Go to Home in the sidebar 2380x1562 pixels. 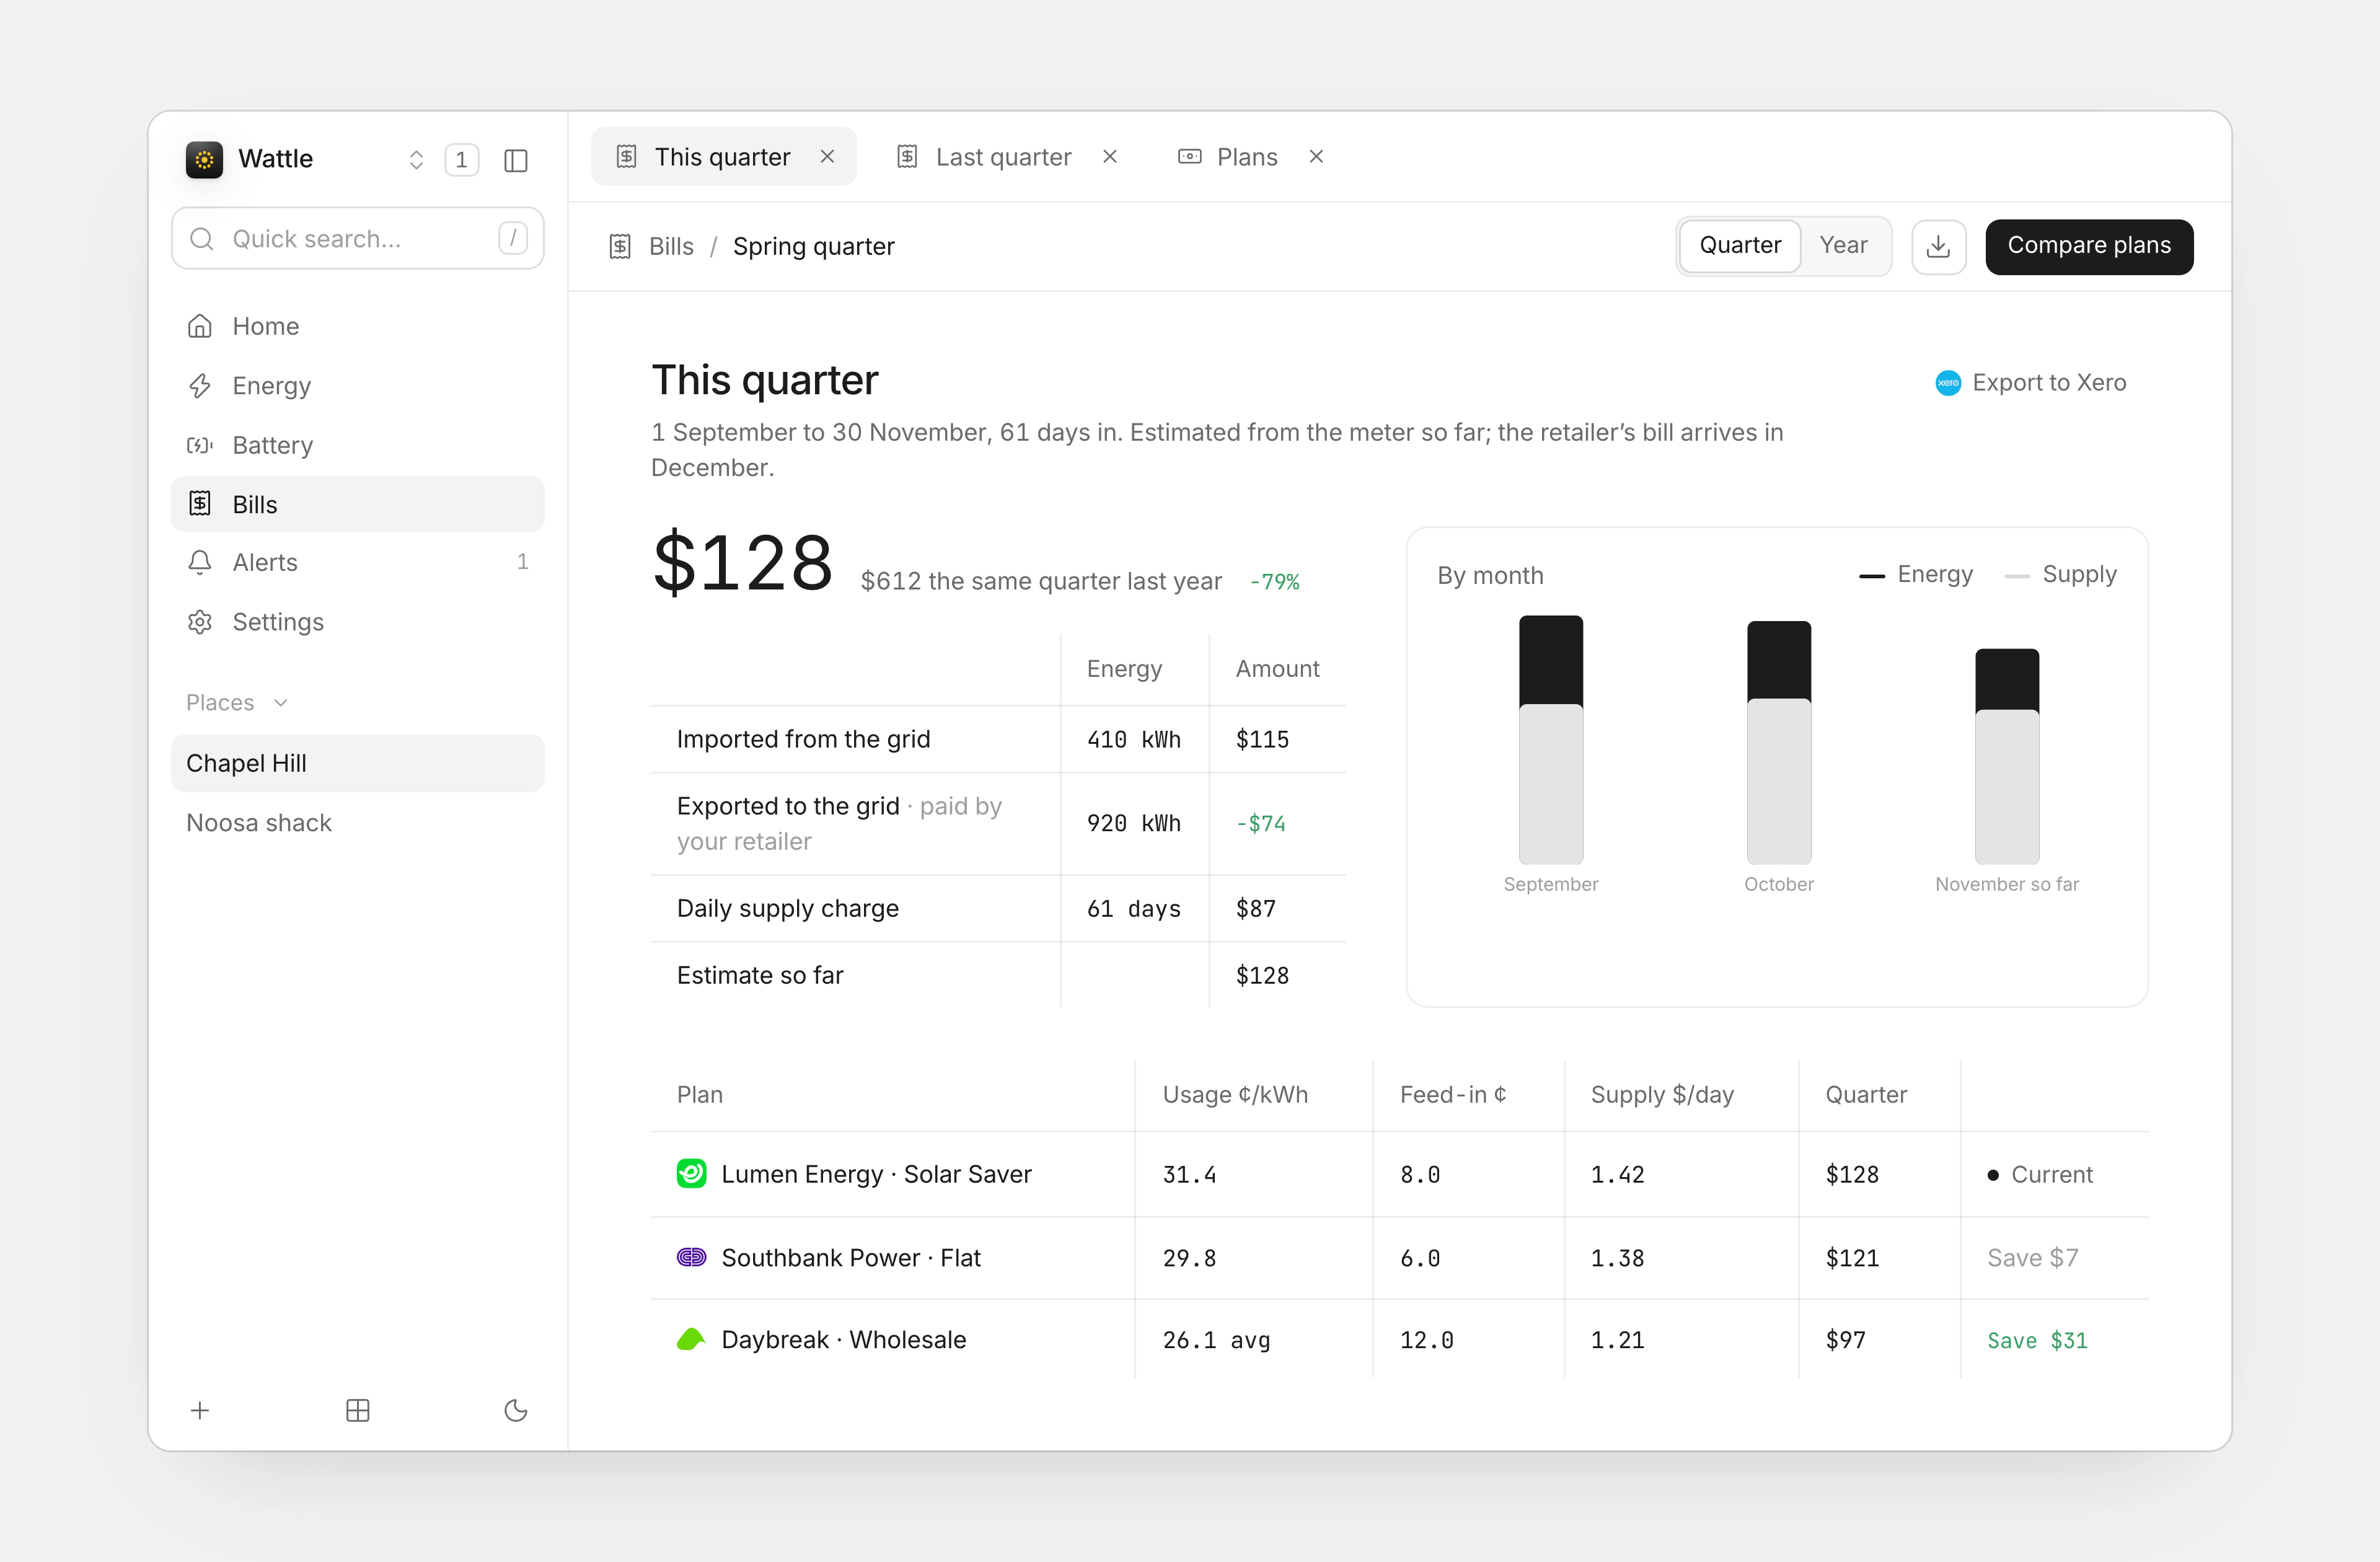point(358,326)
